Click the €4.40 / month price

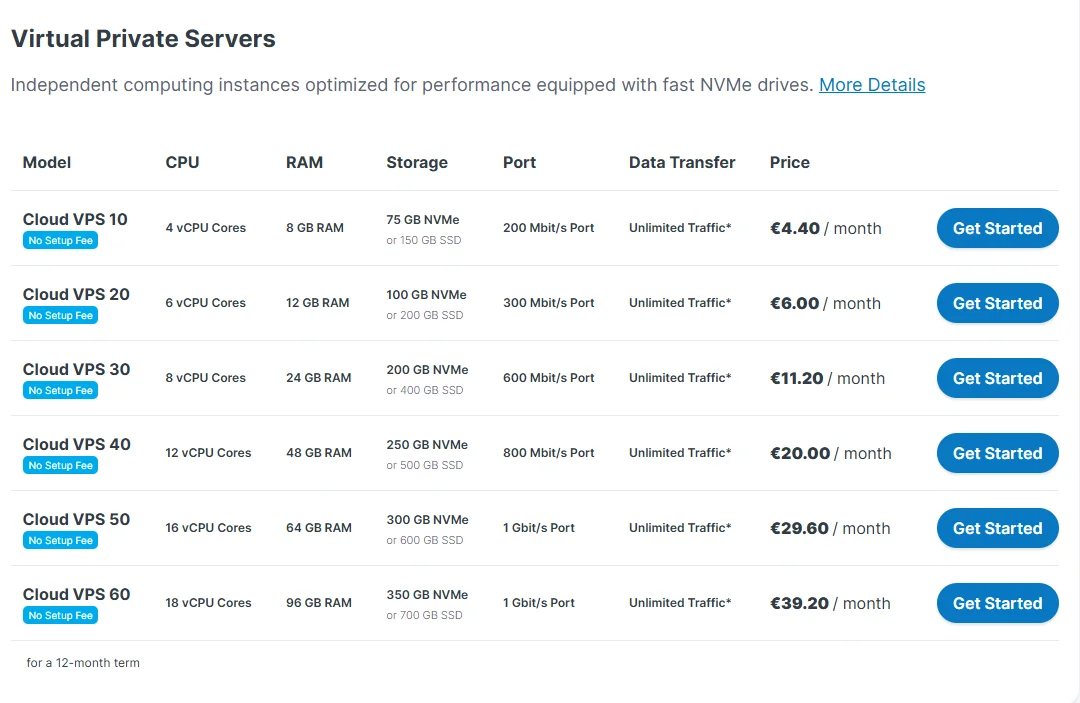(x=825, y=228)
